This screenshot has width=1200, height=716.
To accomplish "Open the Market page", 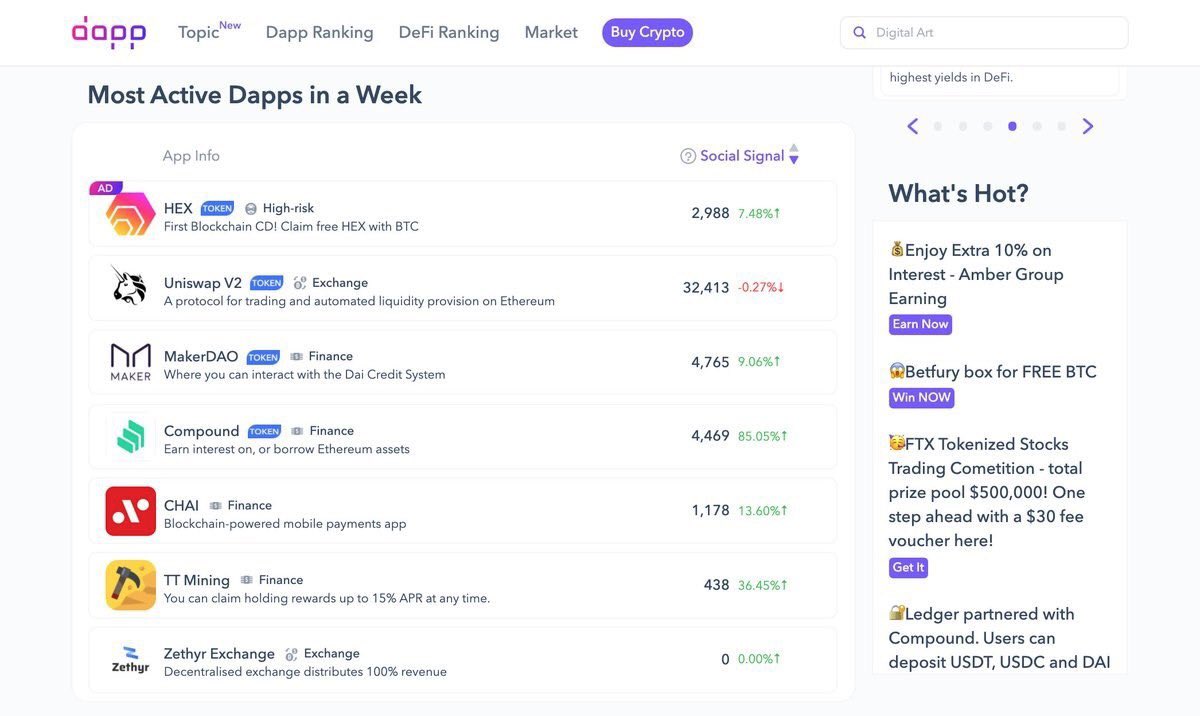I will pyautogui.click(x=551, y=32).
